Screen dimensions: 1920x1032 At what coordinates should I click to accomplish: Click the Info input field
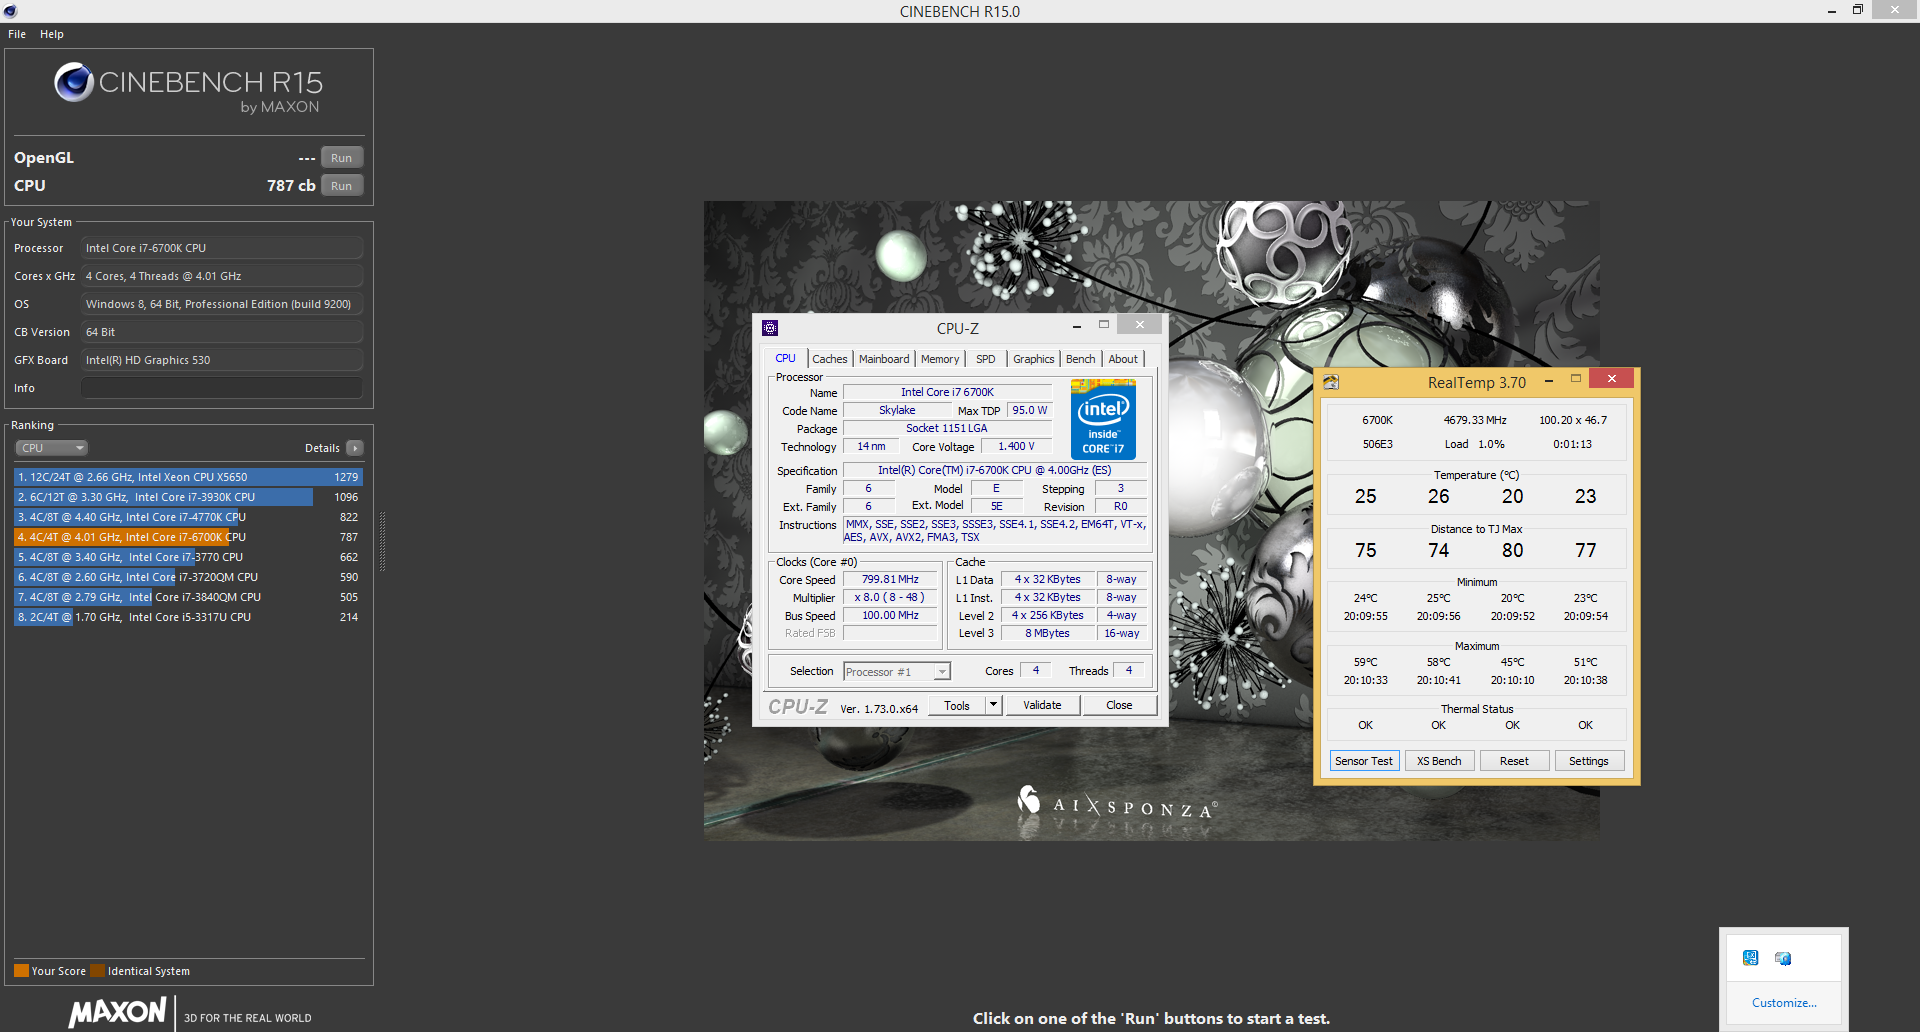222,388
